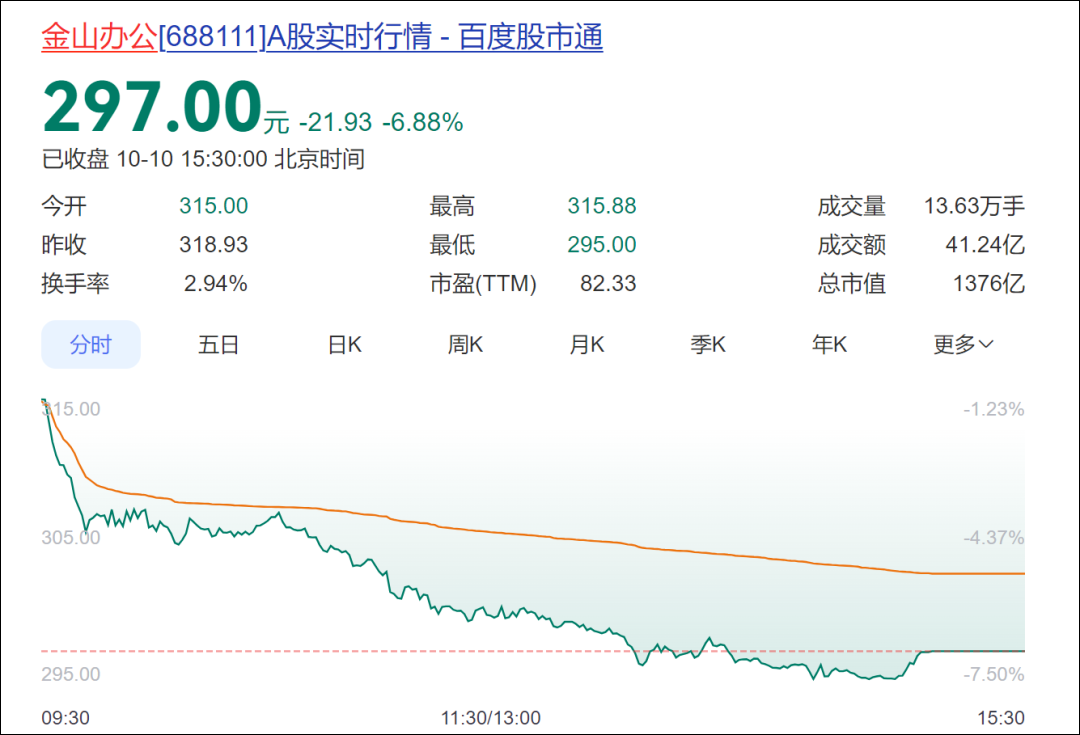
Task: Click the 换手率 value 2.94%
Action: pyautogui.click(x=216, y=283)
